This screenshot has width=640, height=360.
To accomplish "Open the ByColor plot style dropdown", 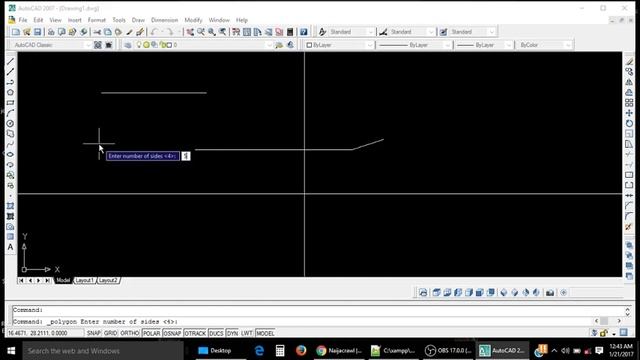I will point(568,45).
